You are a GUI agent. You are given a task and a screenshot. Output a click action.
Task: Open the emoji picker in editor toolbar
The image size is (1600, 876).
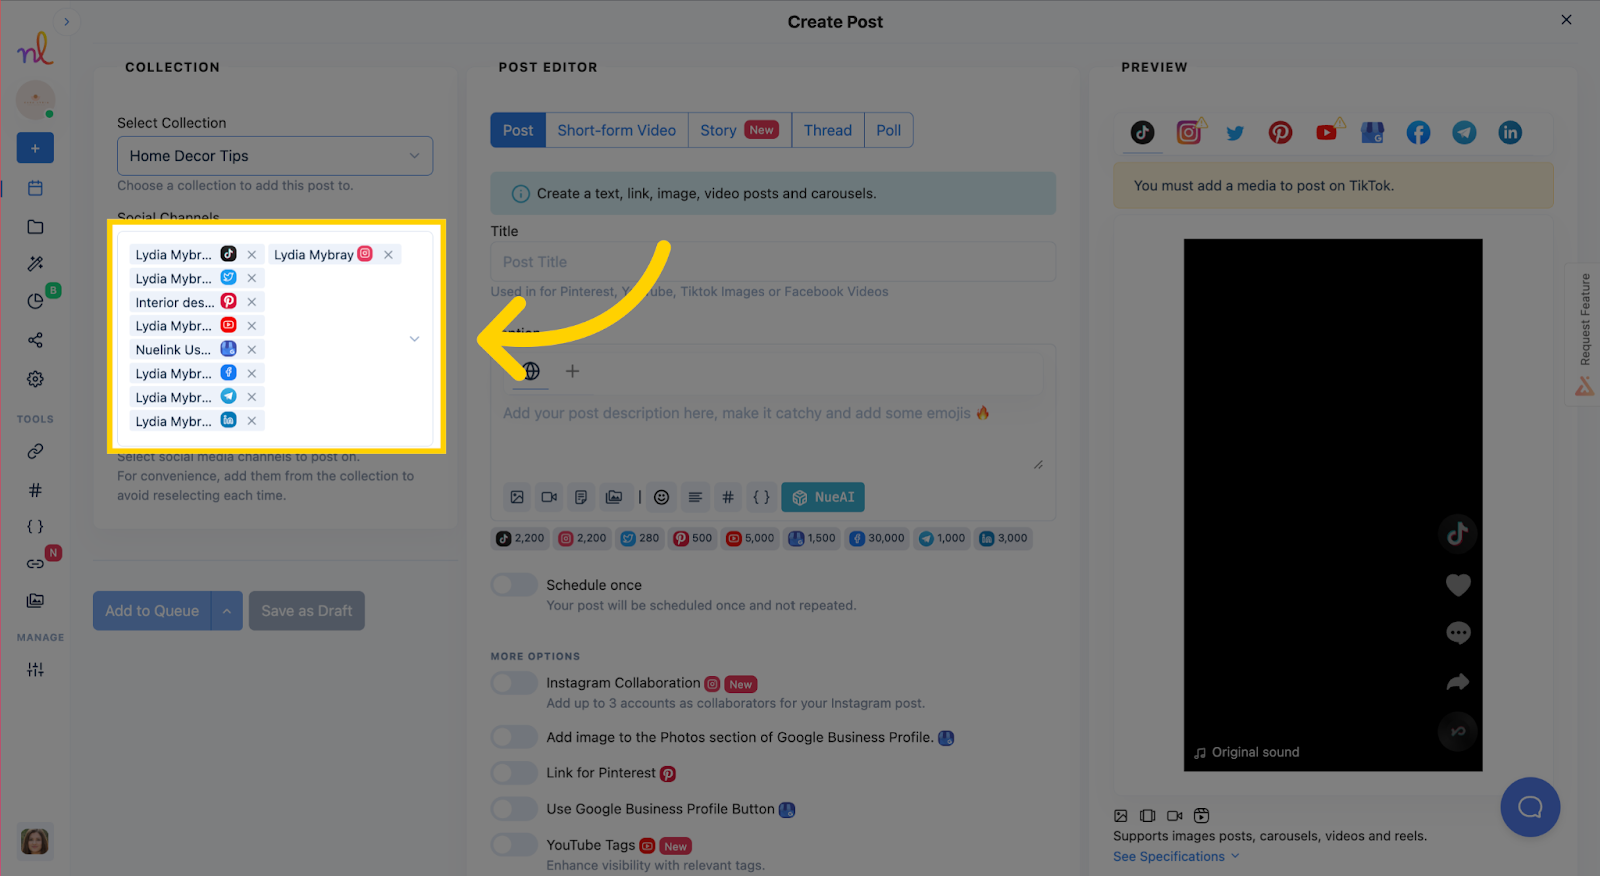(661, 497)
